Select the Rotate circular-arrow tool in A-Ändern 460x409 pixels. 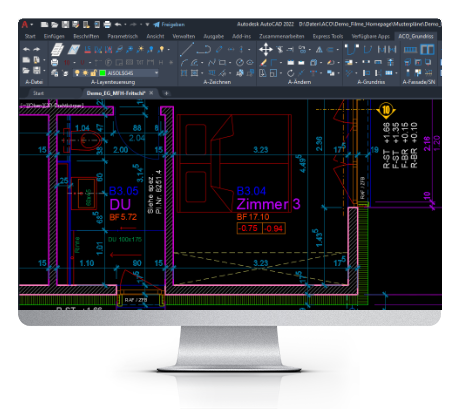(x=291, y=73)
